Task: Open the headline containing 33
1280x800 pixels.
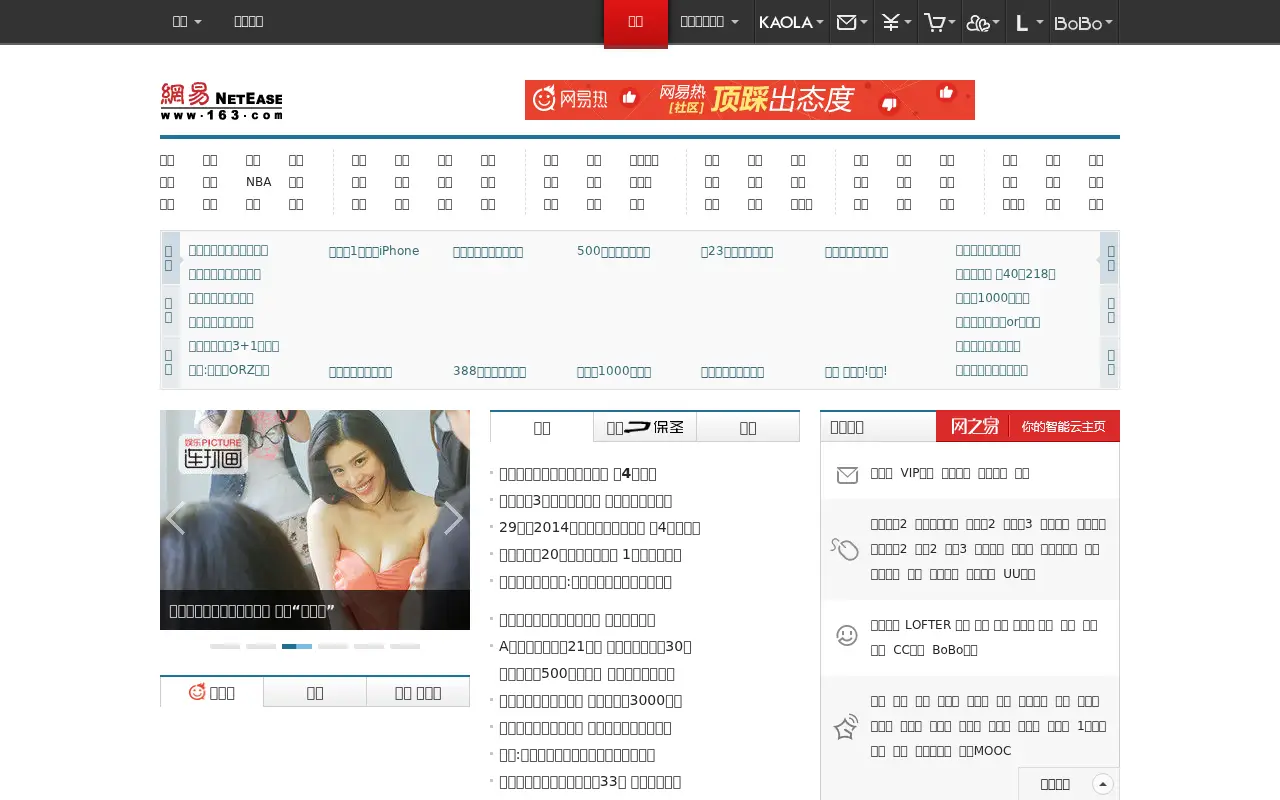Action: pyautogui.click(x=590, y=782)
